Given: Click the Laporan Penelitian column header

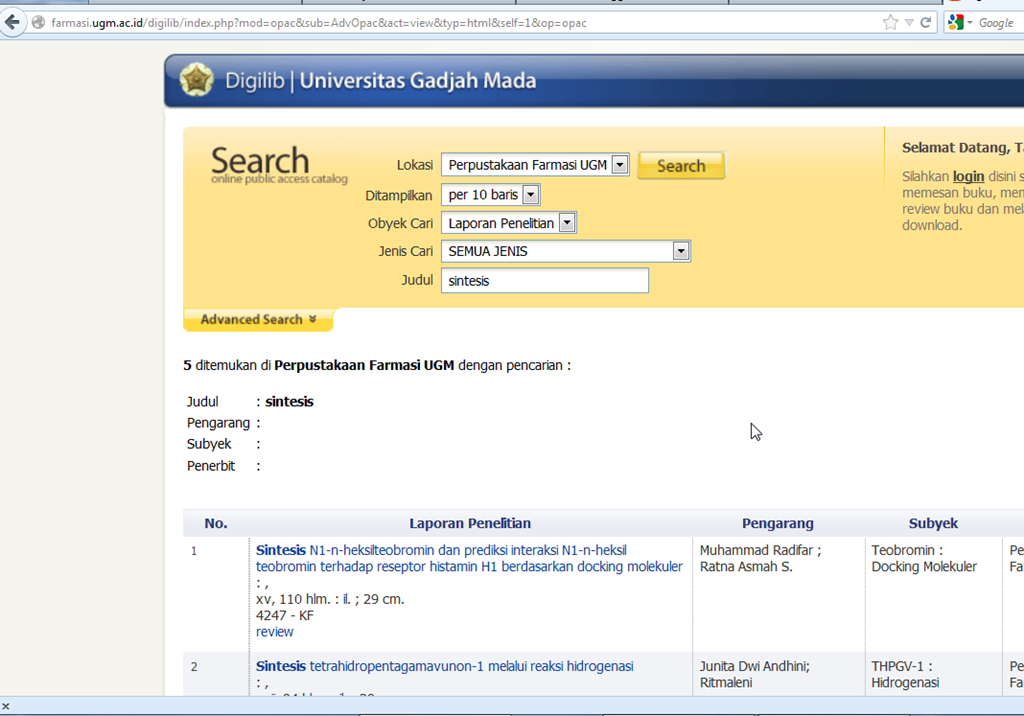Looking at the screenshot, I should point(470,523).
